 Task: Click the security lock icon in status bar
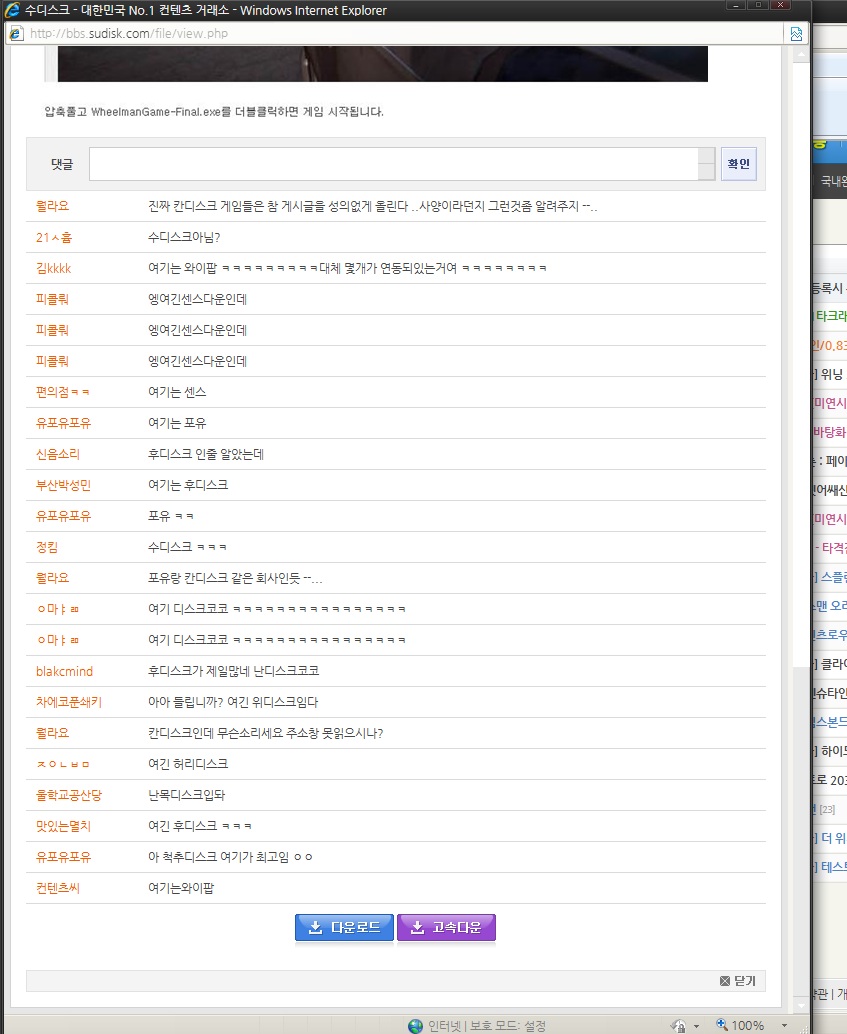(x=679, y=1025)
